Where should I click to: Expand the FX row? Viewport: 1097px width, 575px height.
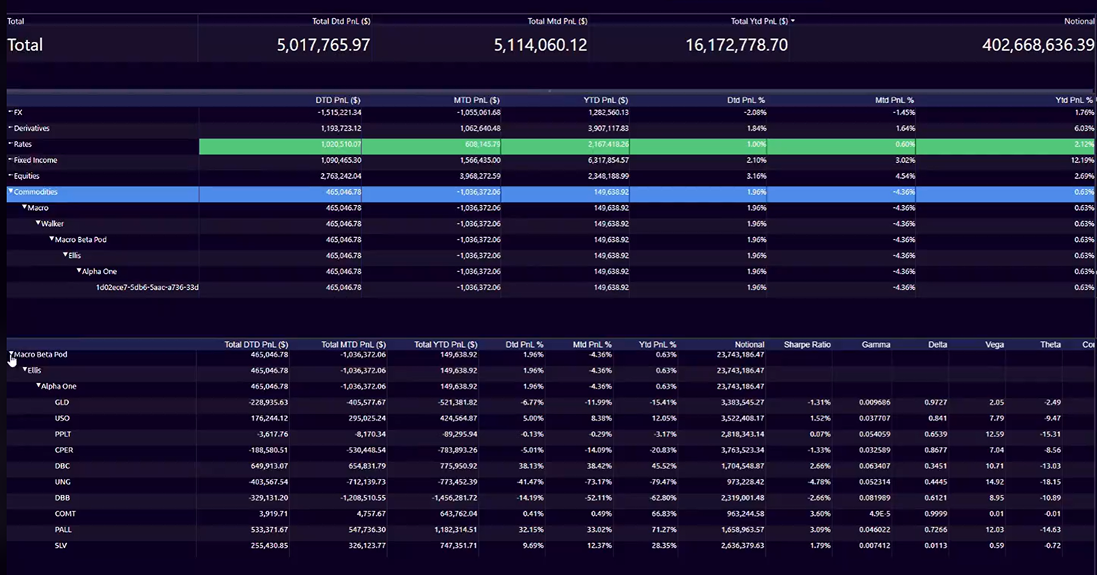click(10, 112)
